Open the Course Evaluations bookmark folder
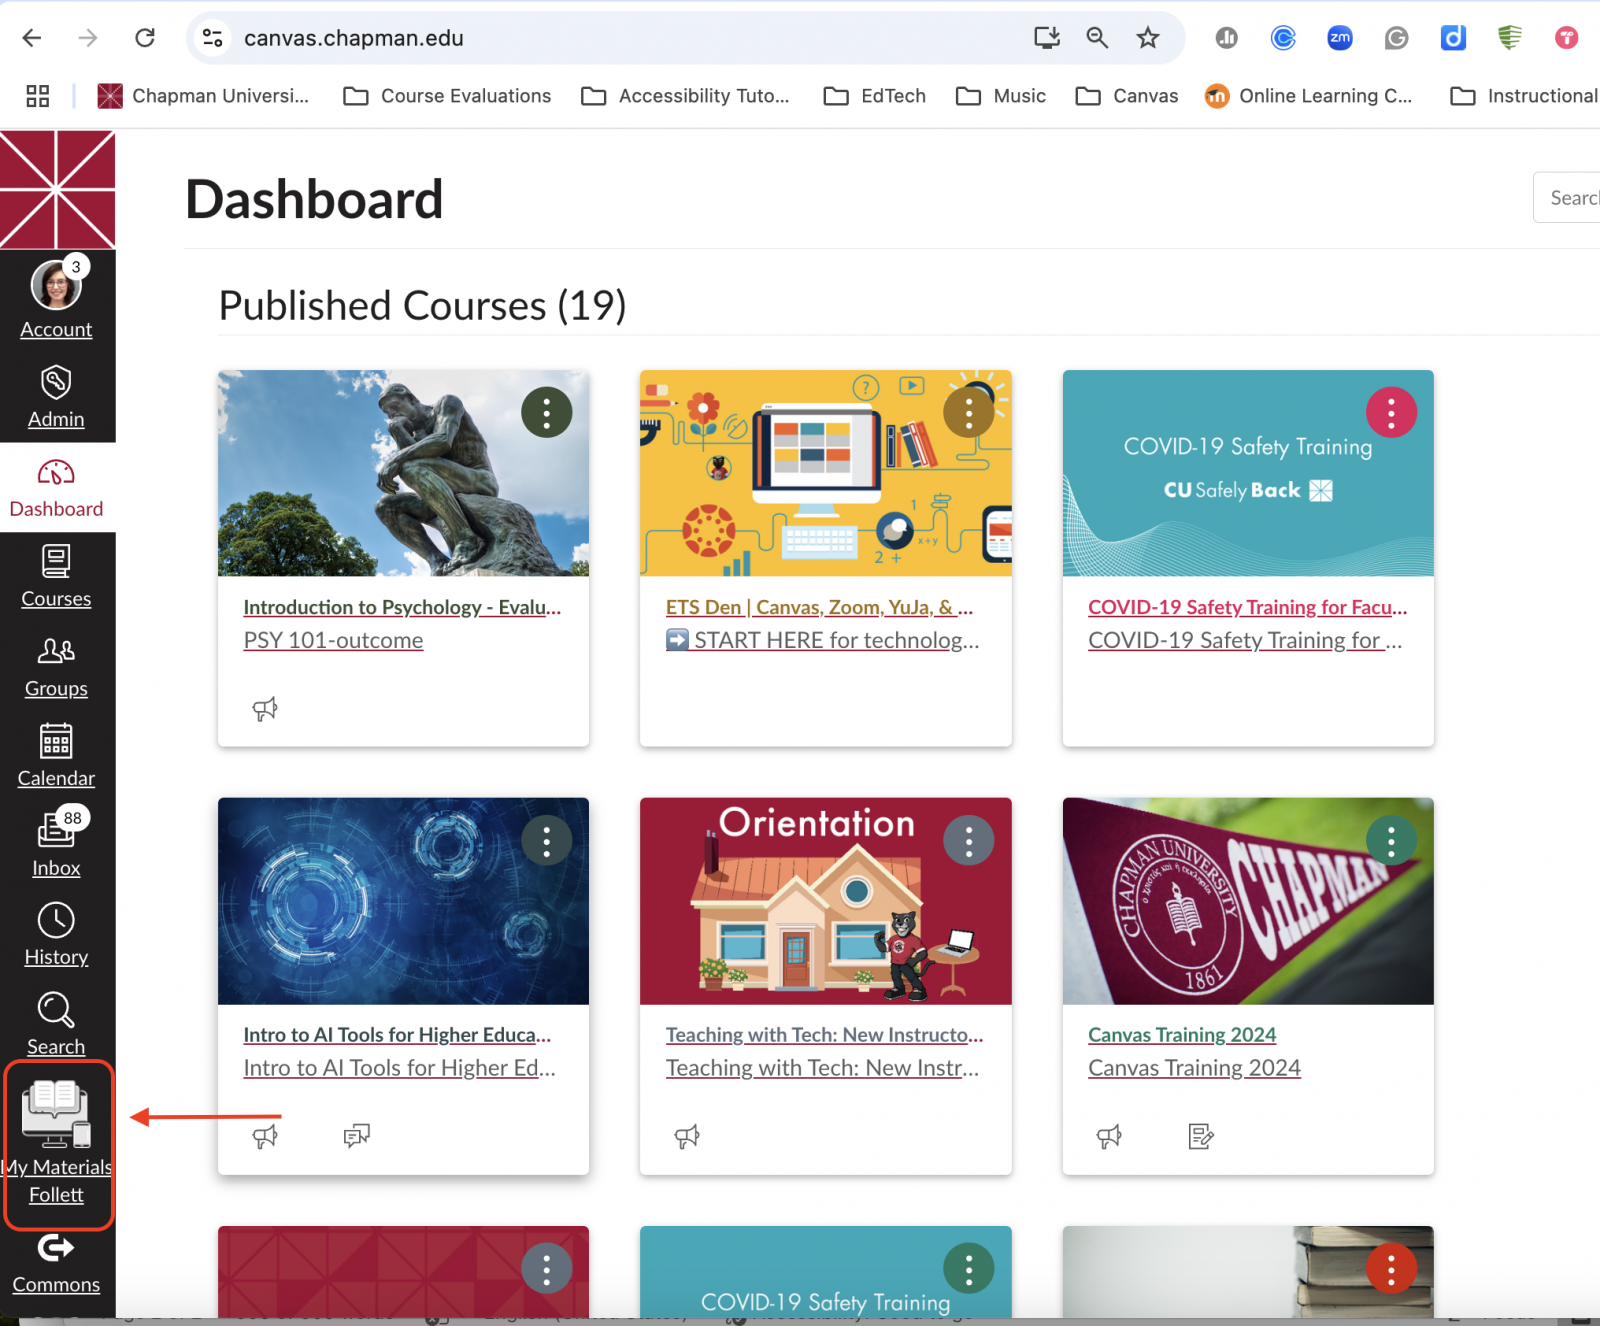The height and width of the screenshot is (1326, 1600). [x=447, y=96]
